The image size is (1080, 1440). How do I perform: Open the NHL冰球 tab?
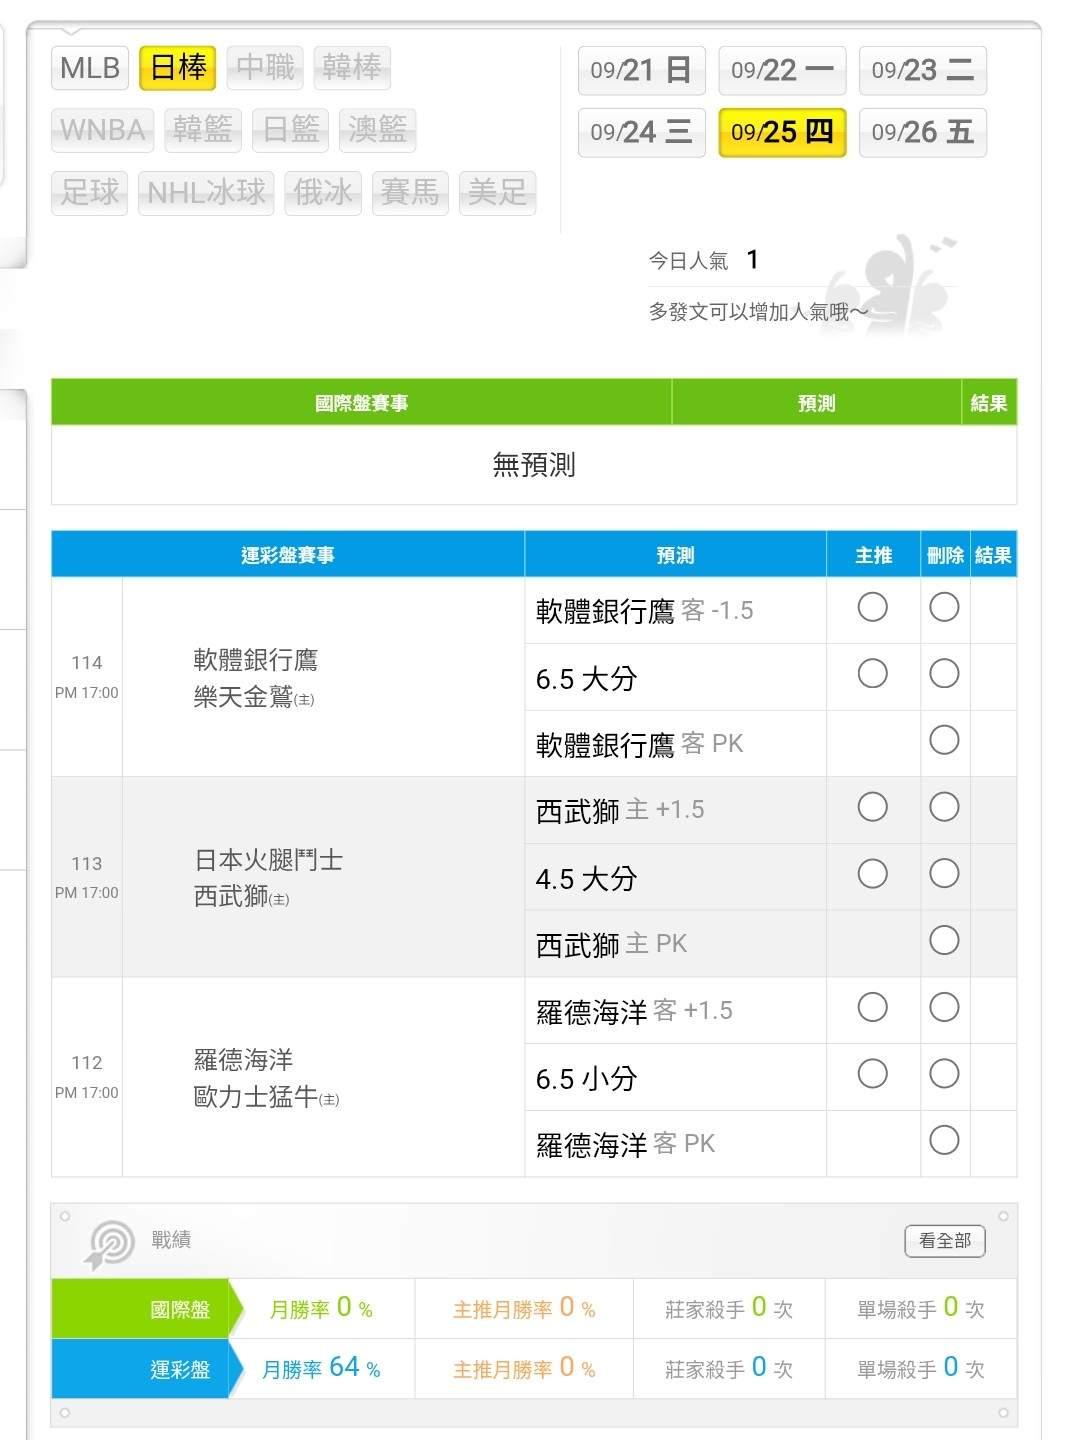pos(206,192)
